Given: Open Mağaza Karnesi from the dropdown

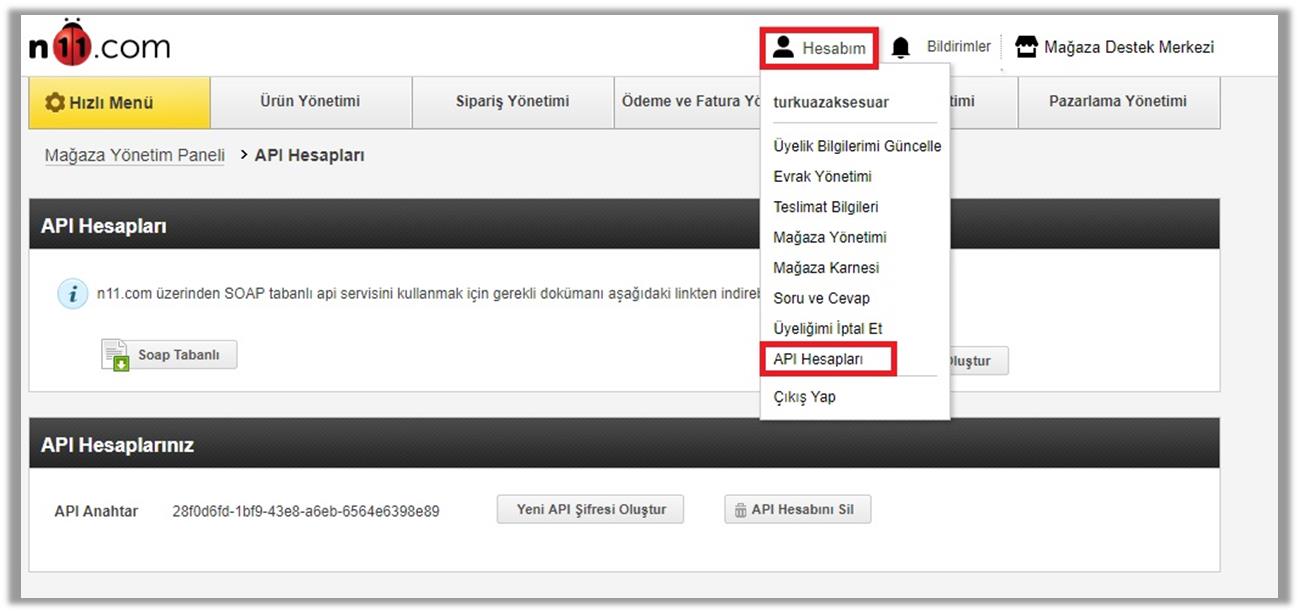Looking at the screenshot, I should (826, 268).
